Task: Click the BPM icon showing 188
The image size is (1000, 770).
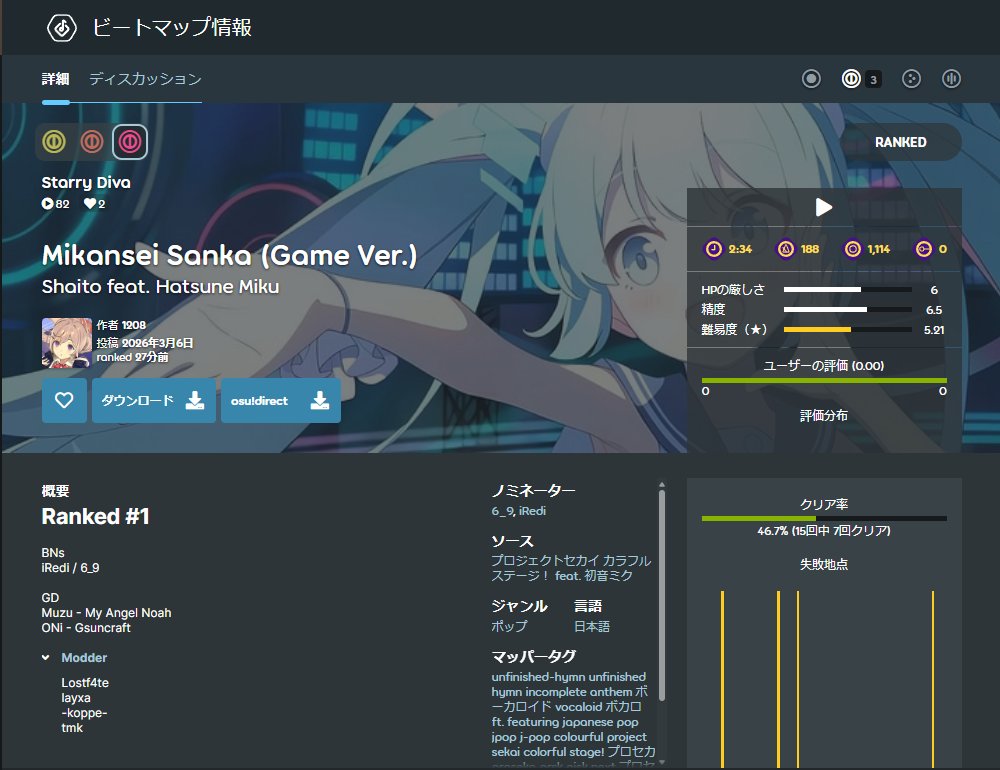Action: point(786,249)
